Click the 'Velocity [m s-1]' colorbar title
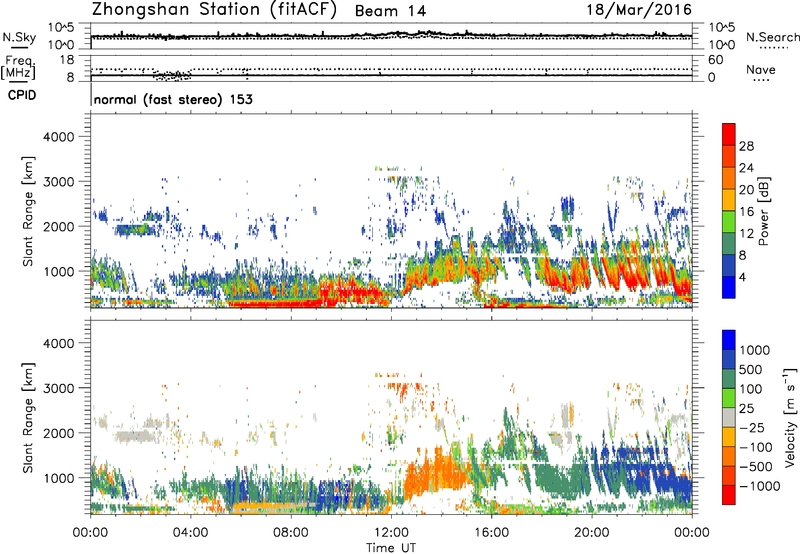Viewport: 800px width, 554px height. point(790,417)
